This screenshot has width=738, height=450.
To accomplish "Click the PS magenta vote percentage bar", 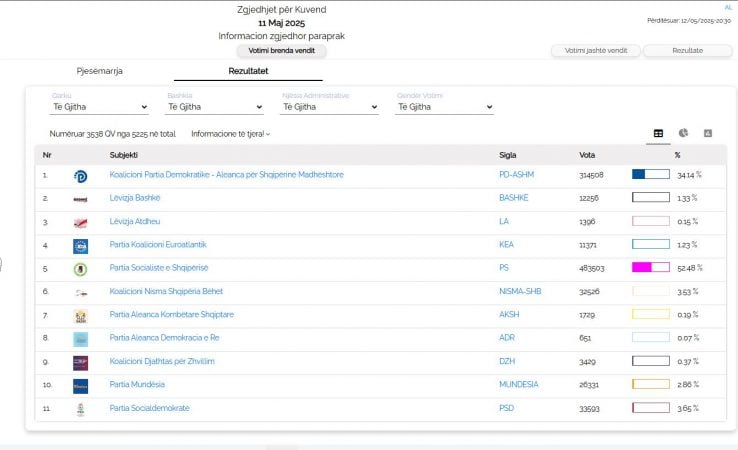I will (x=650, y=268).
